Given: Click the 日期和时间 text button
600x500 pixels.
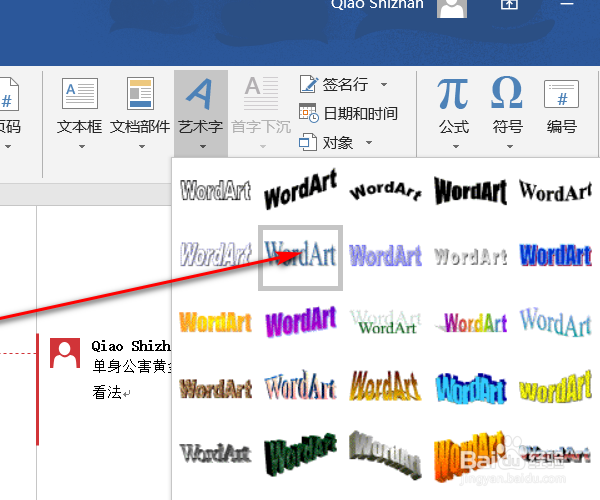Looking at the screenshot, I should pyautogui.click(x=360, y=113).
